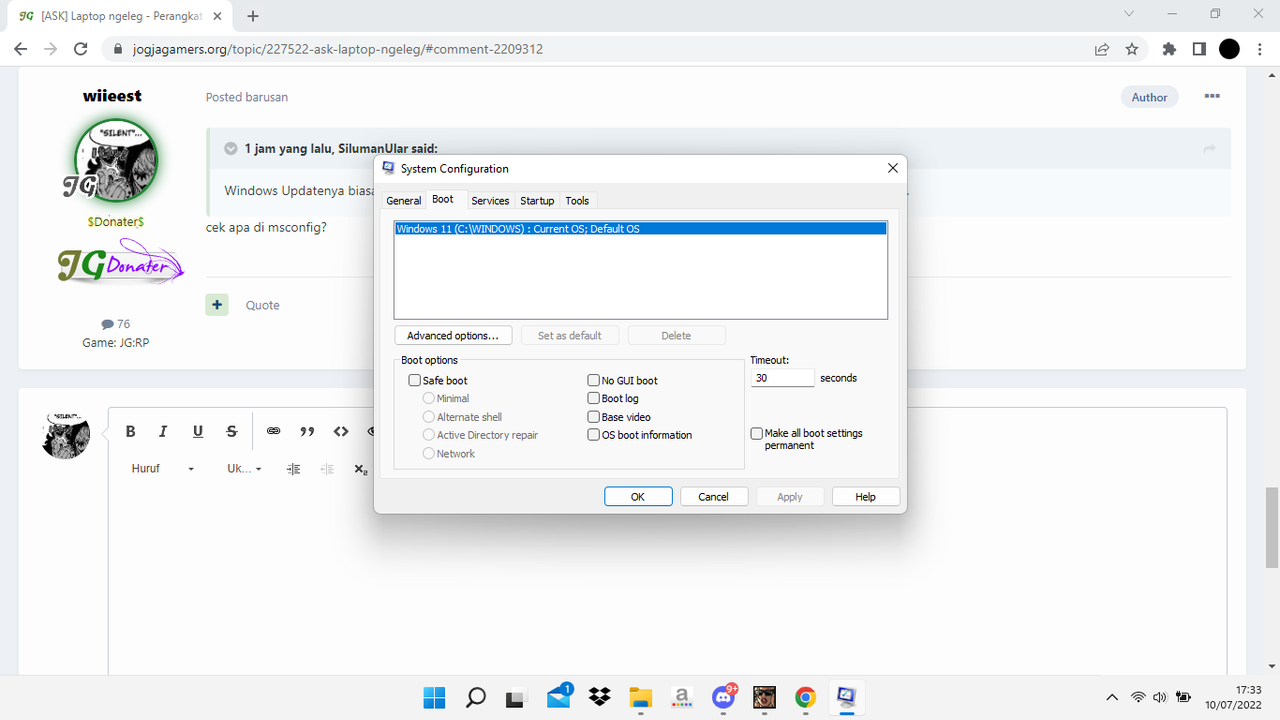The height and width of the screenshot is (720, 1280).
Task: Click OK in System Configuration
Action: (638, 496)
